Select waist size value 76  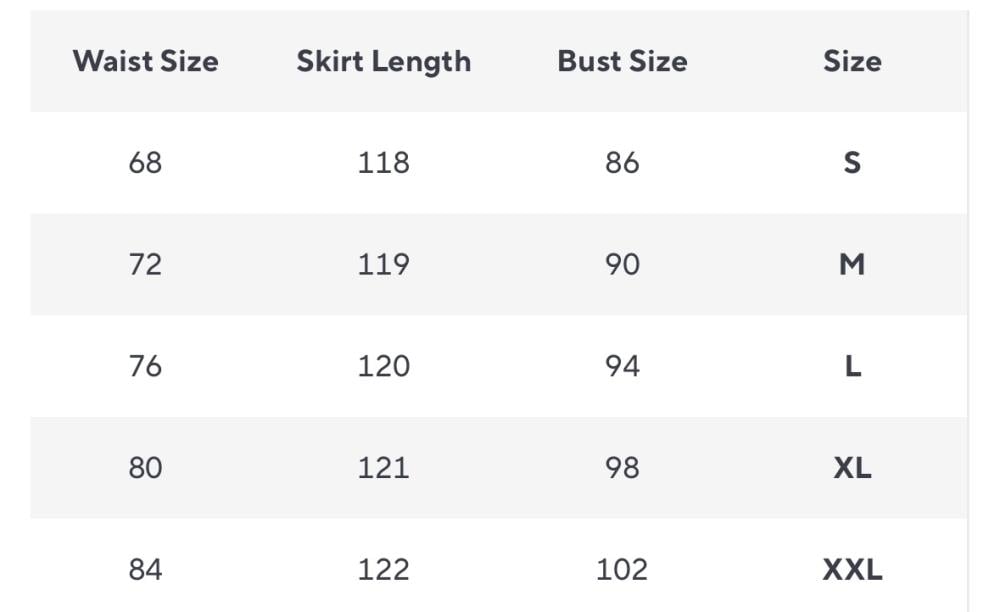coord(145,366)
